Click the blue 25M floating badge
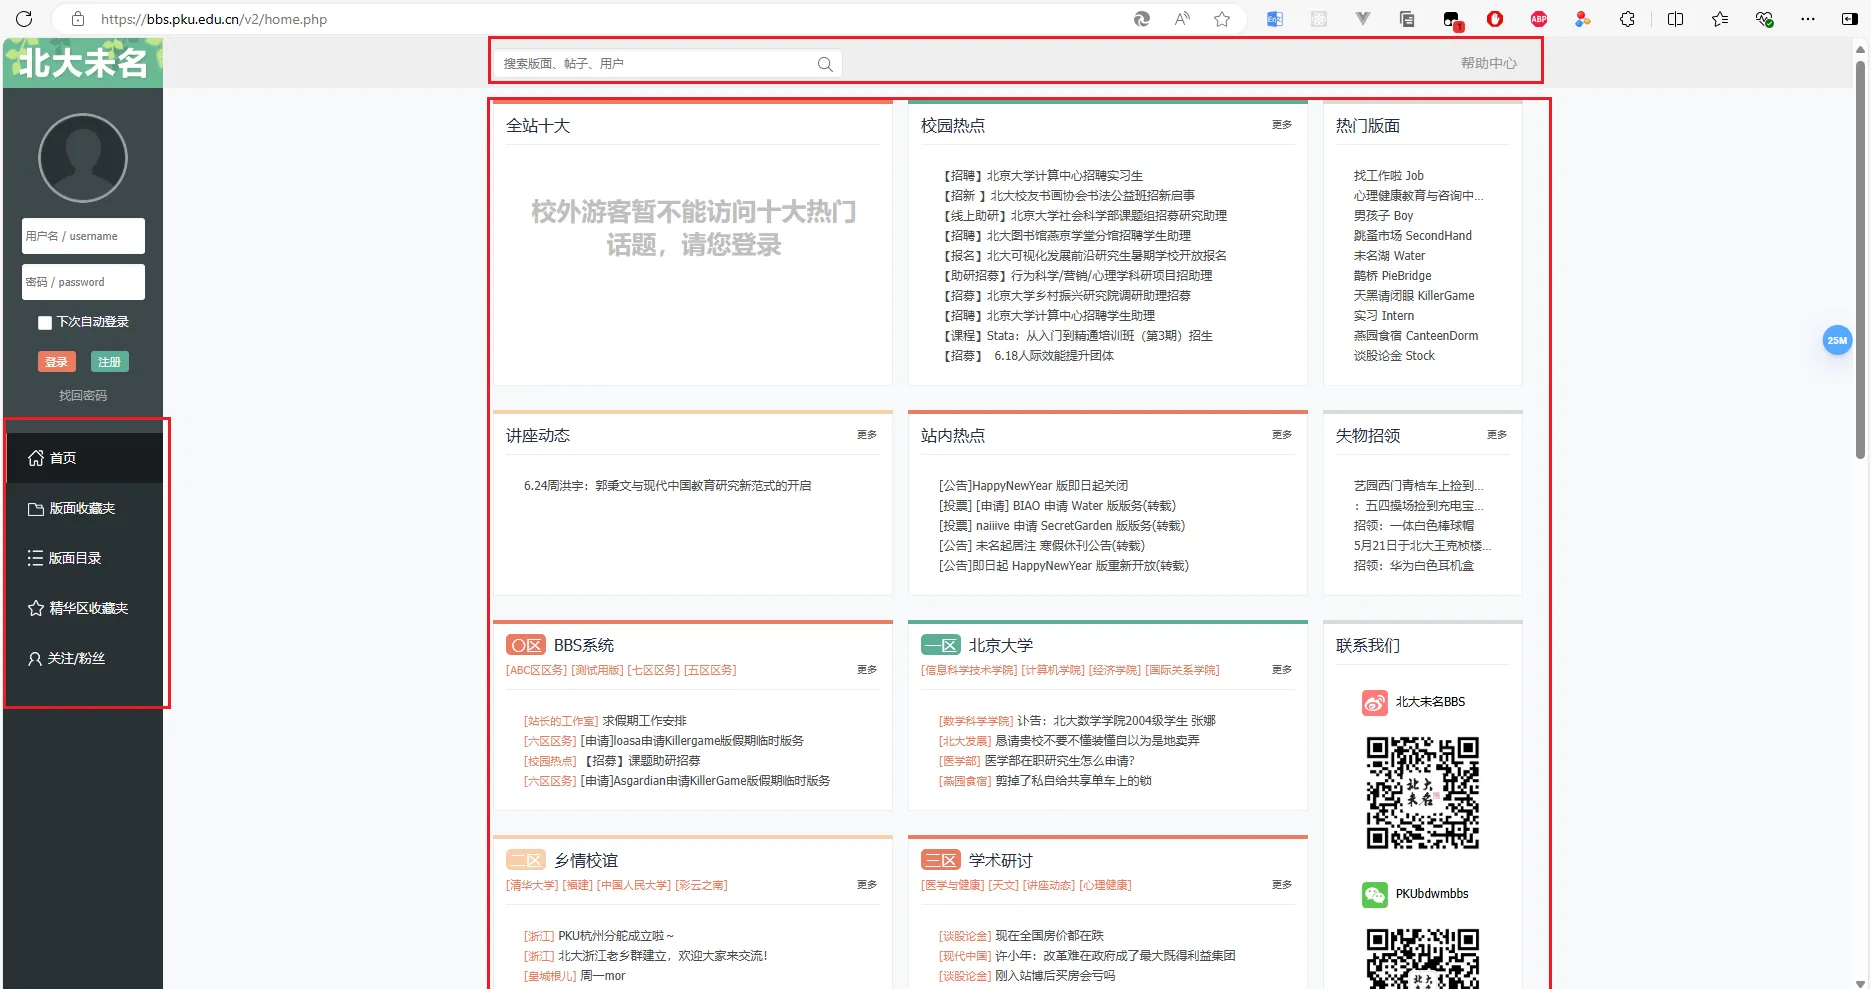The image size is (1871, 989). [1837, 341]
